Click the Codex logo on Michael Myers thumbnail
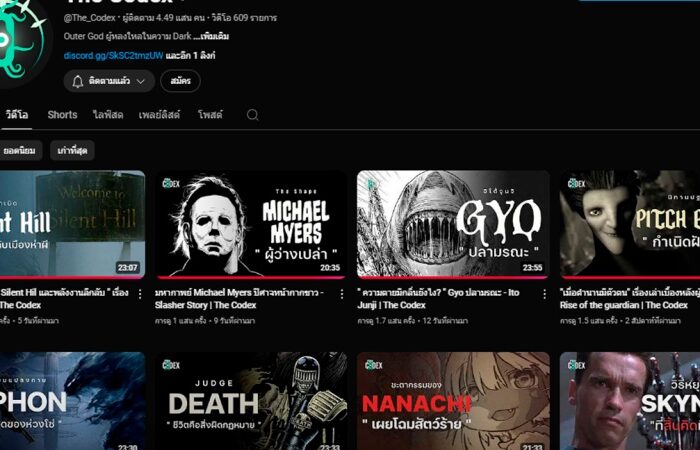 171,183
